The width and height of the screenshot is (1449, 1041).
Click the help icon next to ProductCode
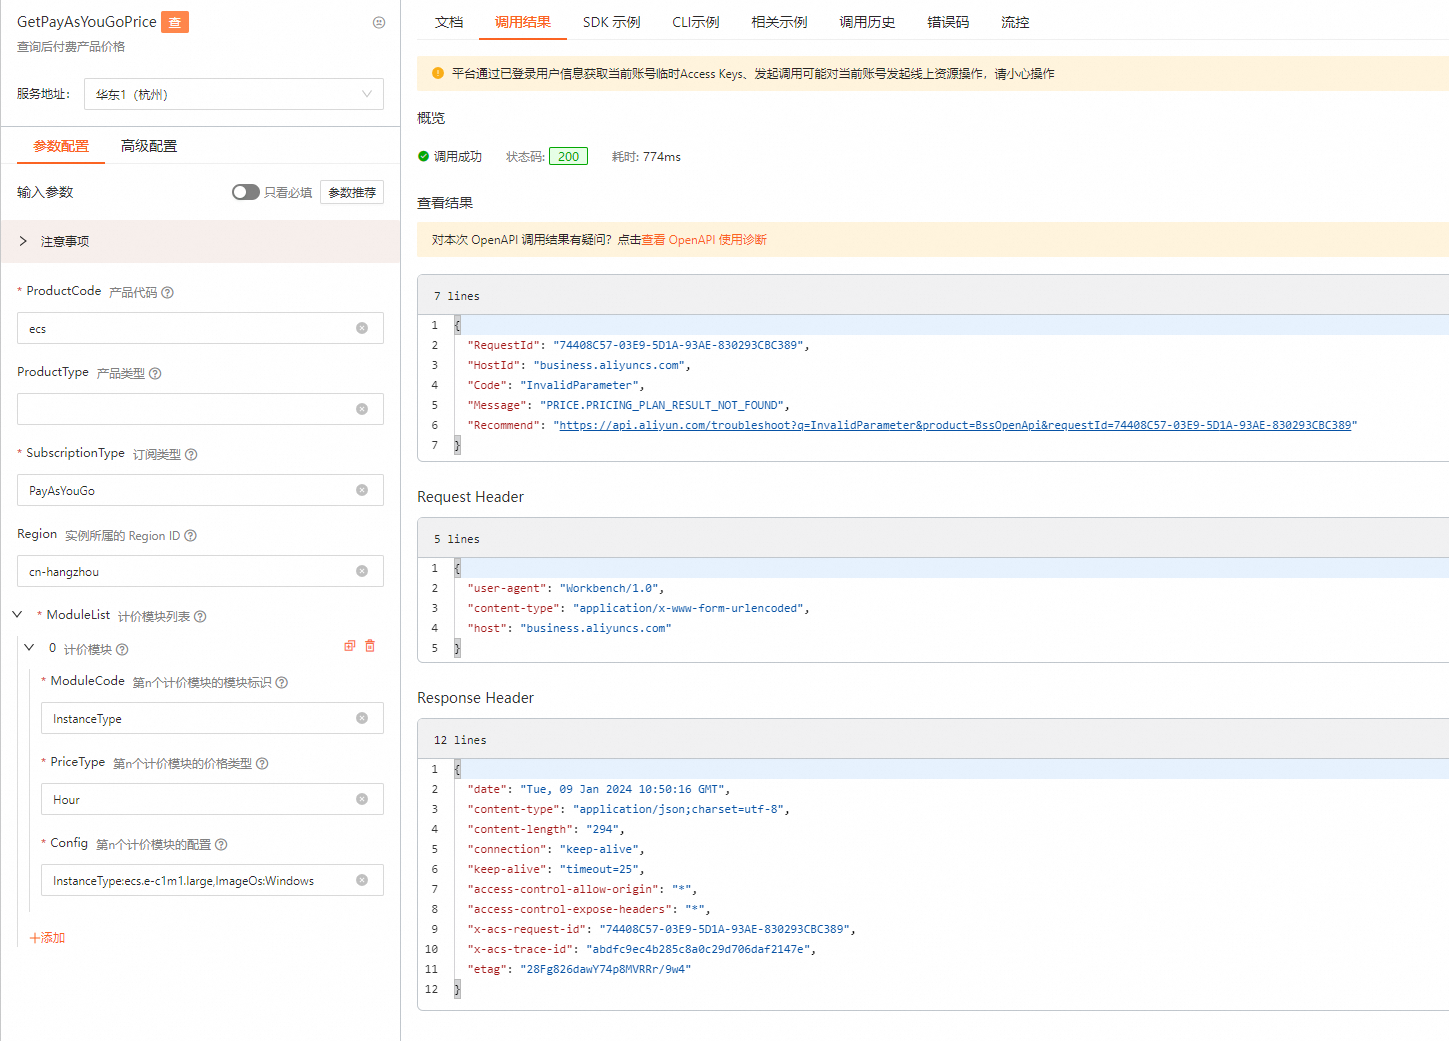[x=168, y=293]
